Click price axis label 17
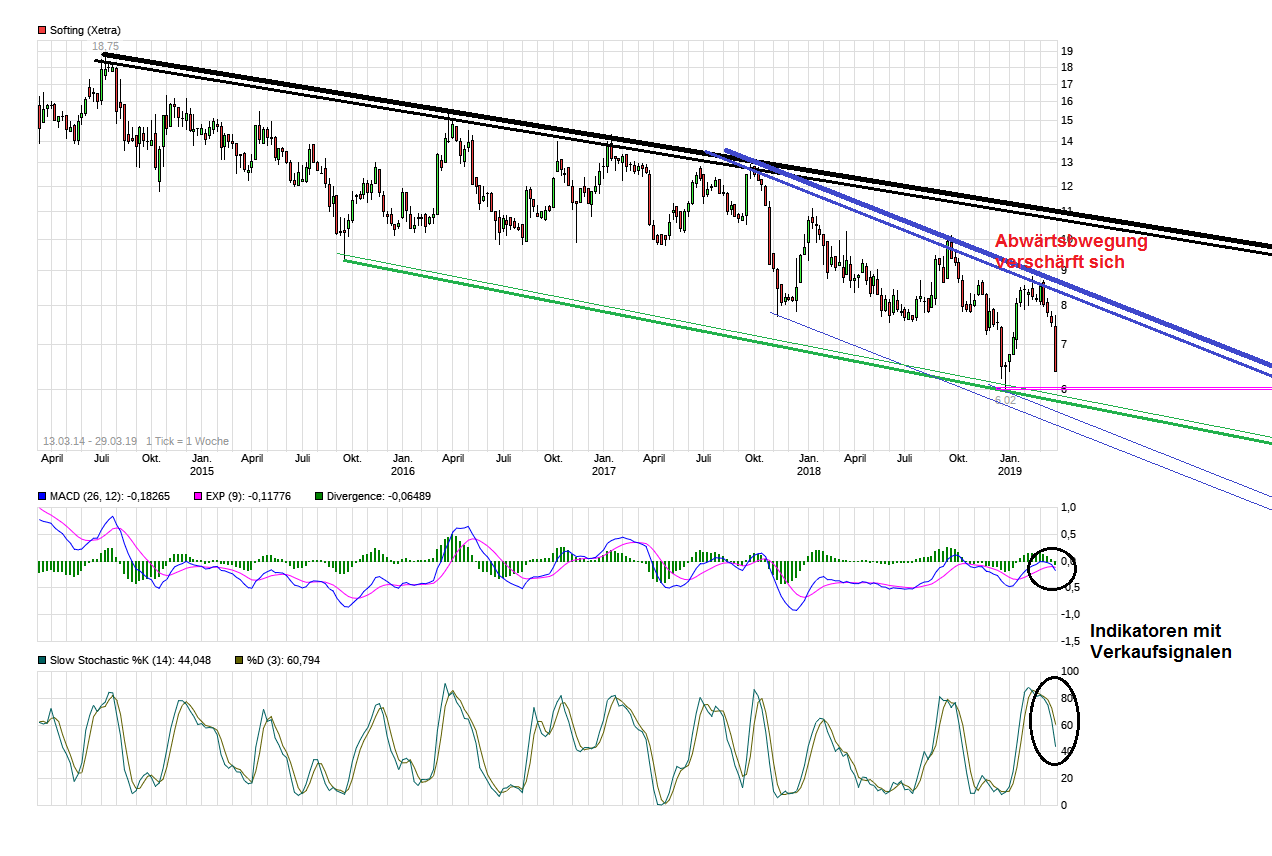 [1068, 84]
